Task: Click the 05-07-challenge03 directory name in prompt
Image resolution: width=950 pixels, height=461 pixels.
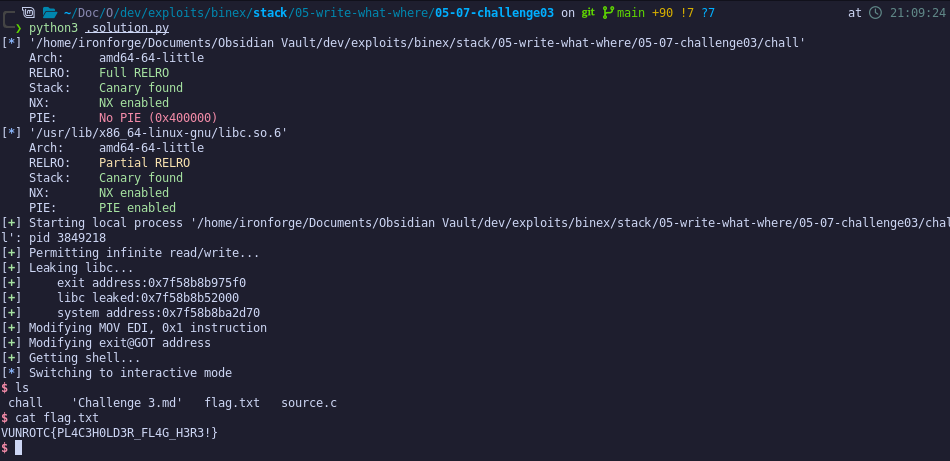Action: click(x=494, y=13)
